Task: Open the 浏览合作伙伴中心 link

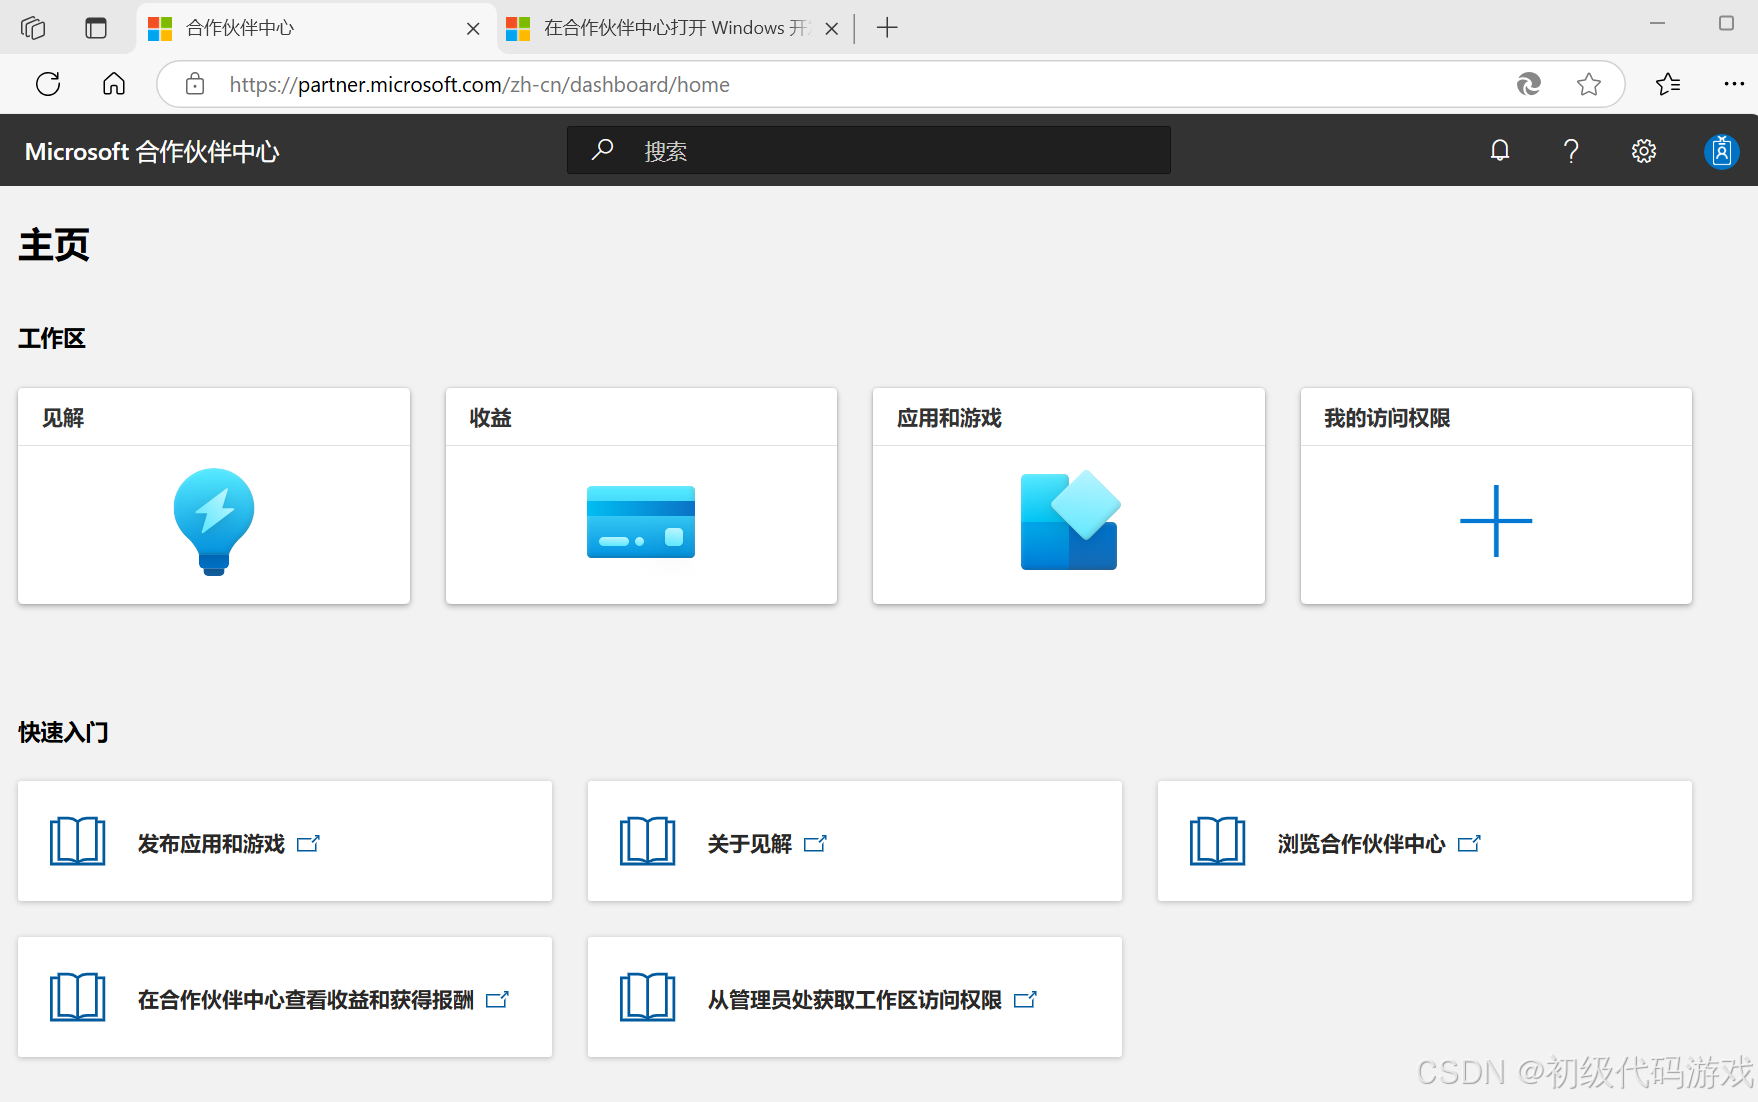Action: [x=1361, y=844]
